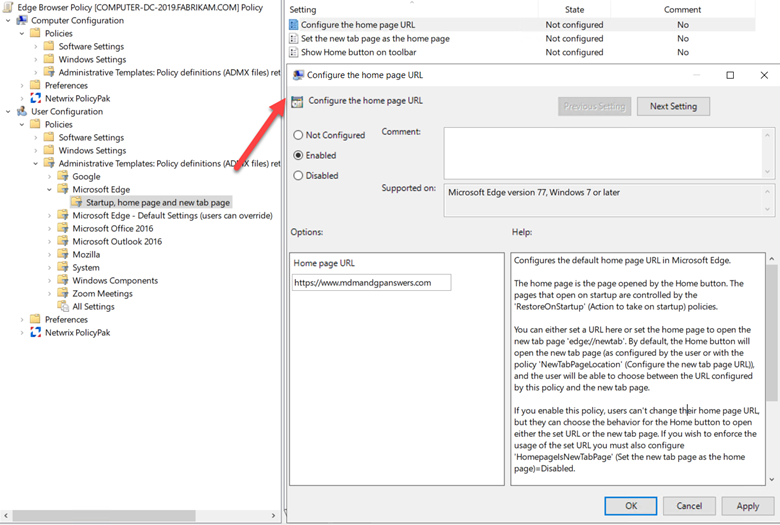
Task: Click the dialog title bar policy icon
Action: click(298, 75)
